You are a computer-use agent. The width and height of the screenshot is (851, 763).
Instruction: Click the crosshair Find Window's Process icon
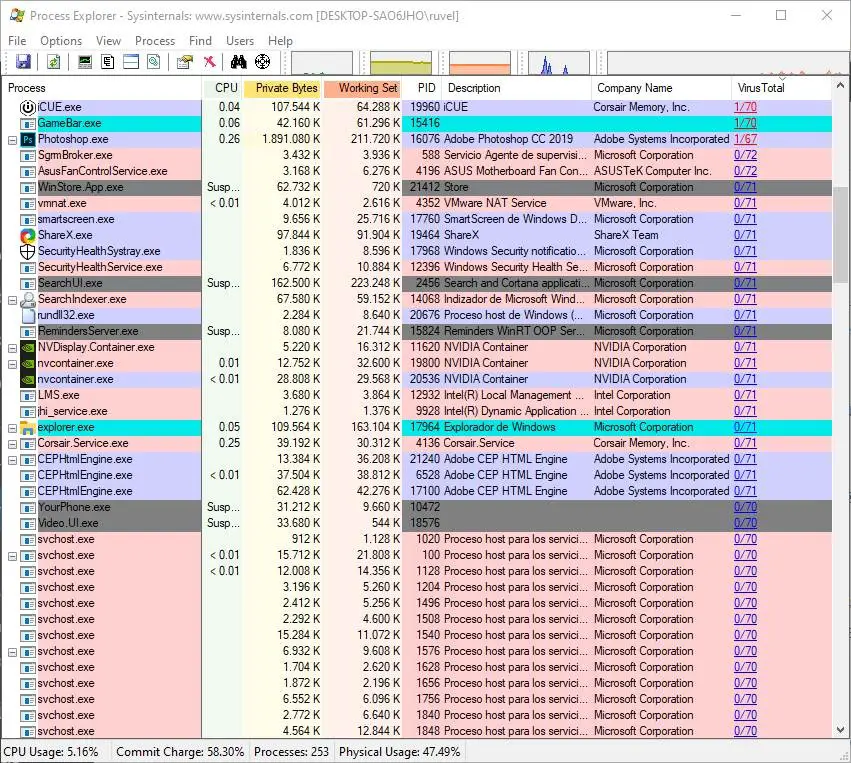coord(262,62)
